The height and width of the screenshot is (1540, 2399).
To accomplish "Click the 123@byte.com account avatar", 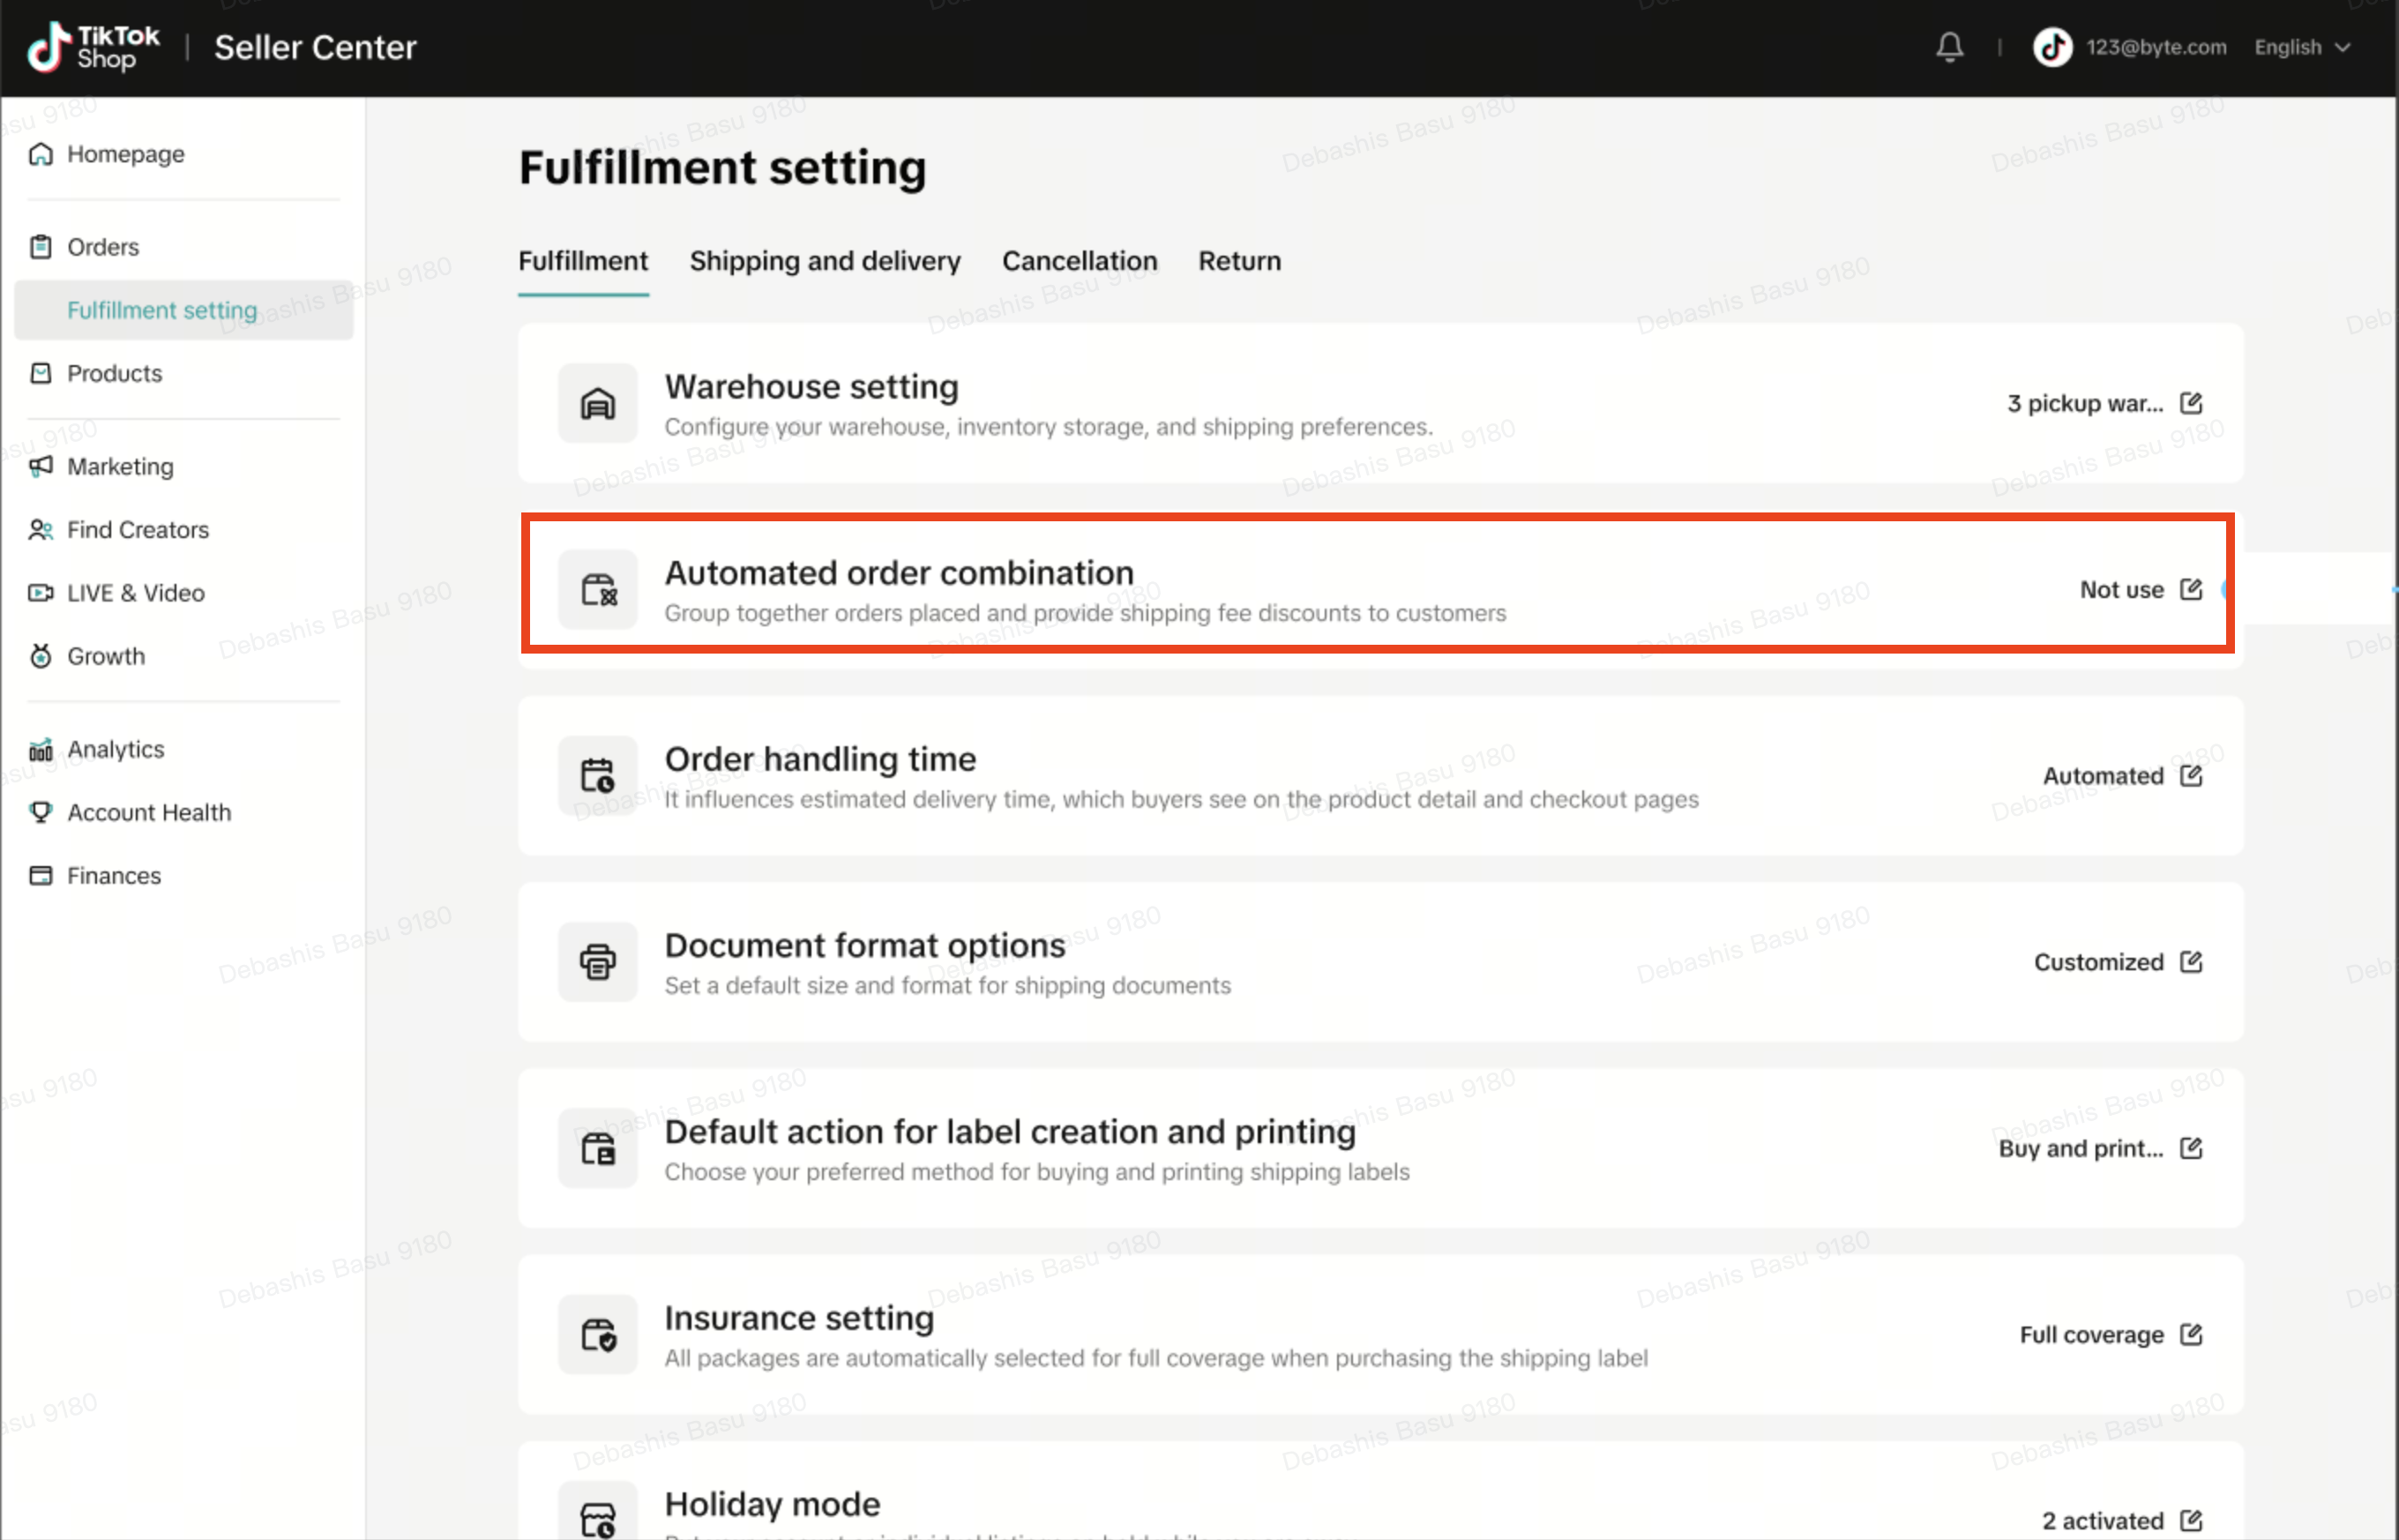I will point(2052,47).
